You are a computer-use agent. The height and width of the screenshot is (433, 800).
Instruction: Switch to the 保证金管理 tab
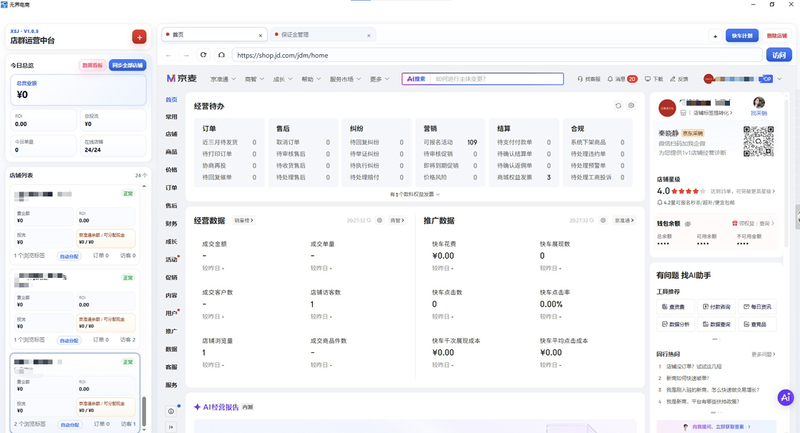(x=323, y=35)
